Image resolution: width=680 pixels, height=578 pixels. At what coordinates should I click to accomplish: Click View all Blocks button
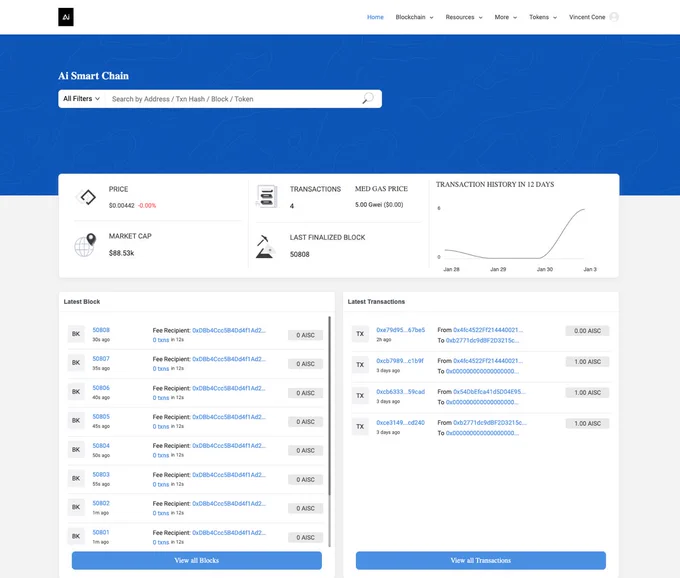point(196,560)
